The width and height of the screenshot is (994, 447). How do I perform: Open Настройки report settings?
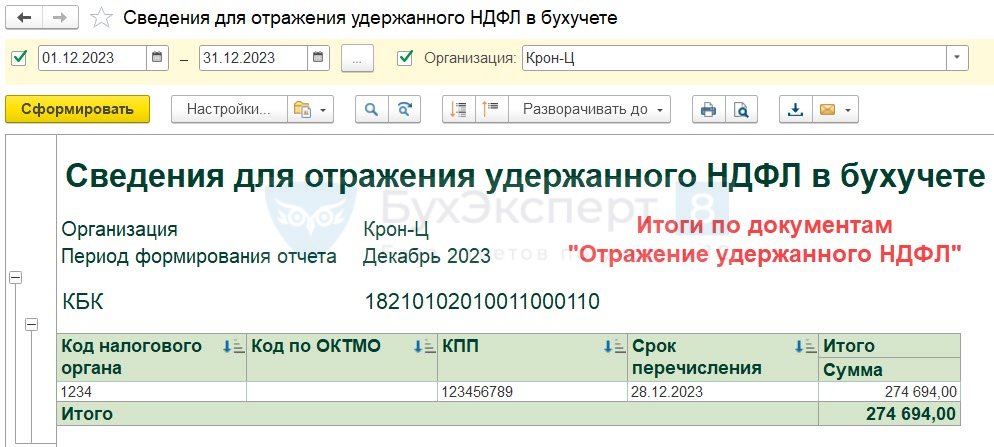(x=229, y=109)
